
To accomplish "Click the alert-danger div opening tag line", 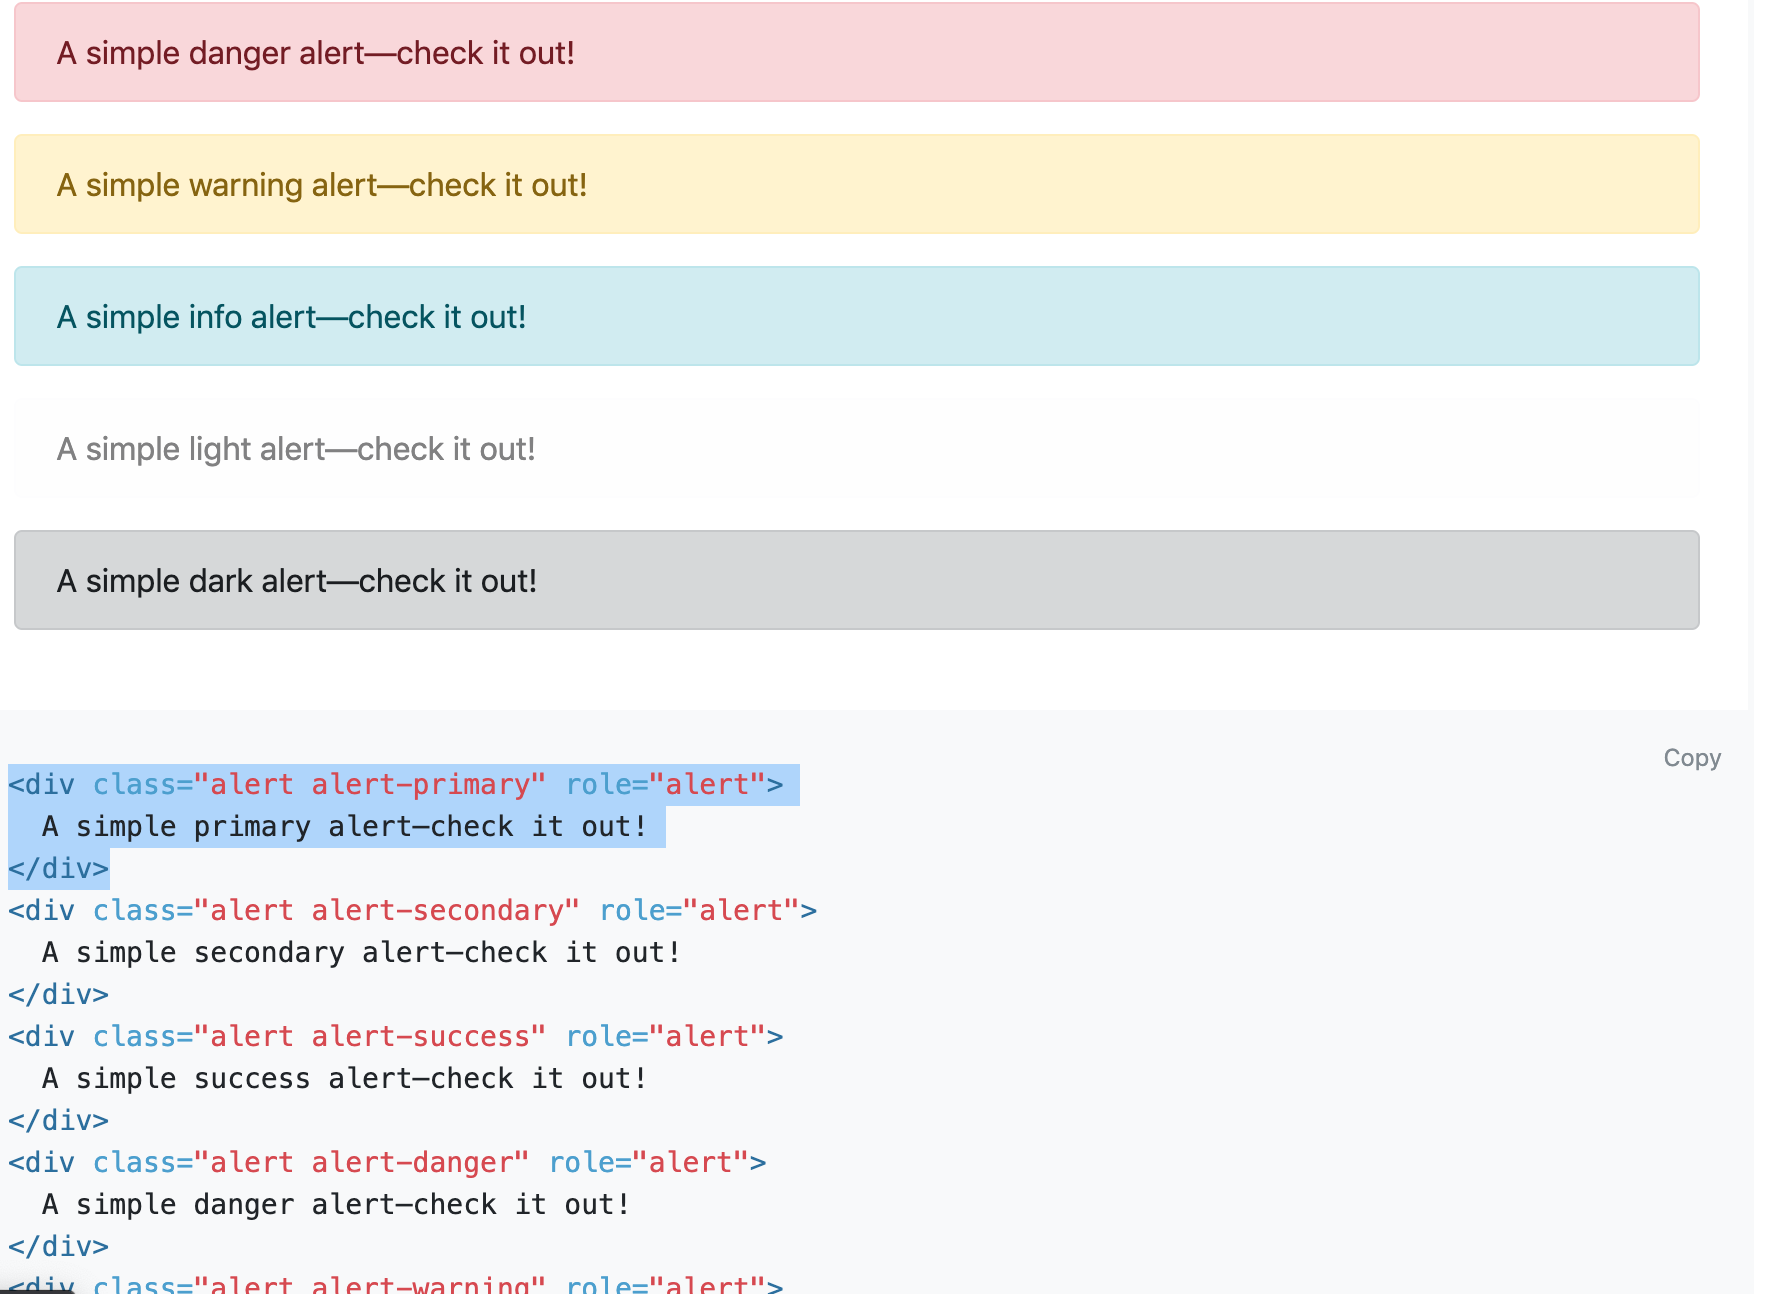I will pyautogui.click(x=388, y=1163).
